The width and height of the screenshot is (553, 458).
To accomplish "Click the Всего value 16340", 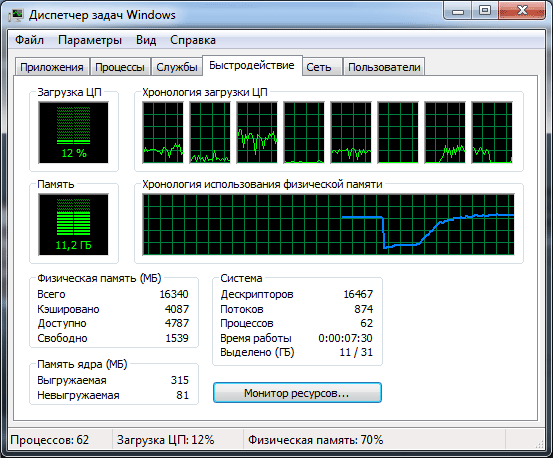I will (174, 294).
